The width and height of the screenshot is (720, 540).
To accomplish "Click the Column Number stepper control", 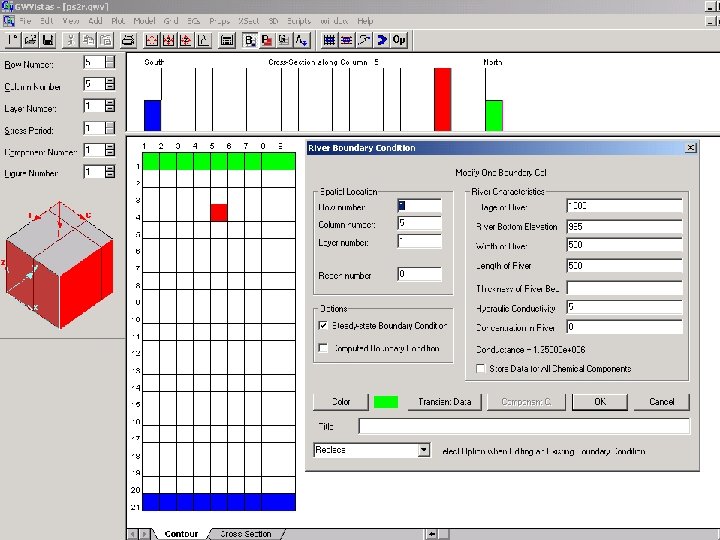I will point(110,84).
